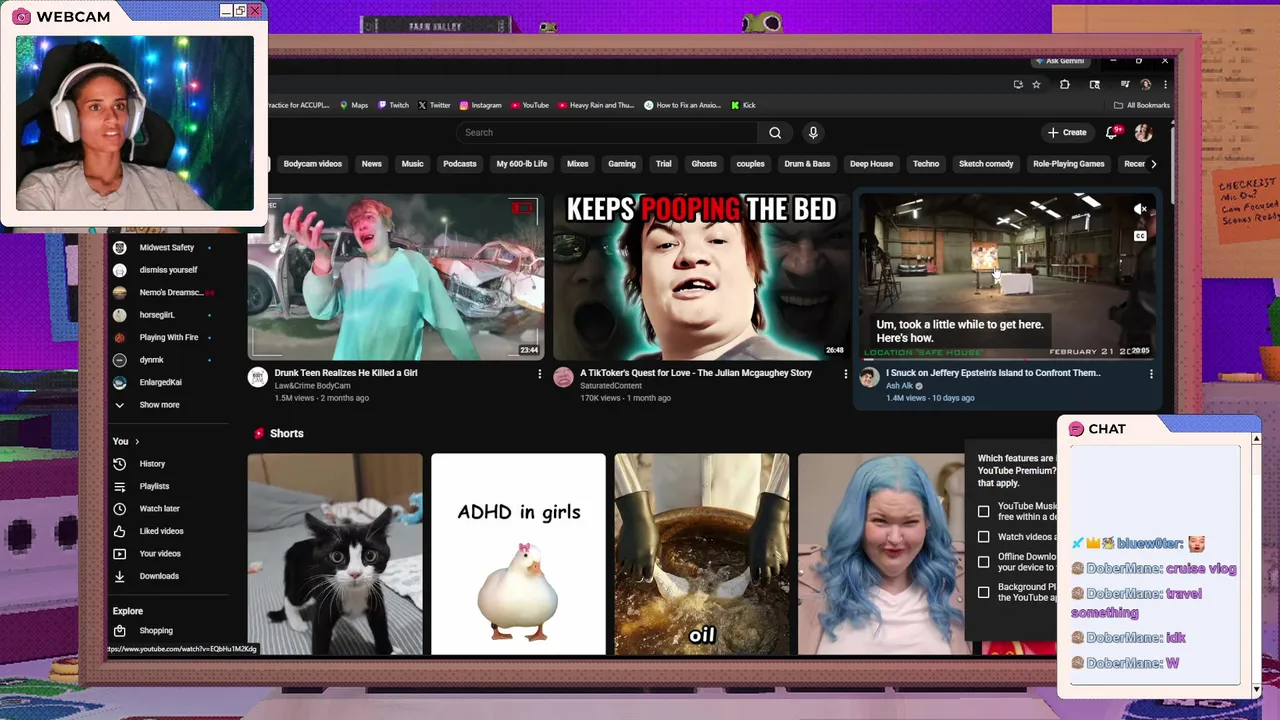This screenshot has height=720, width=1280.
Task: Check the Watch videos survey option
Action: pos(984,537)
